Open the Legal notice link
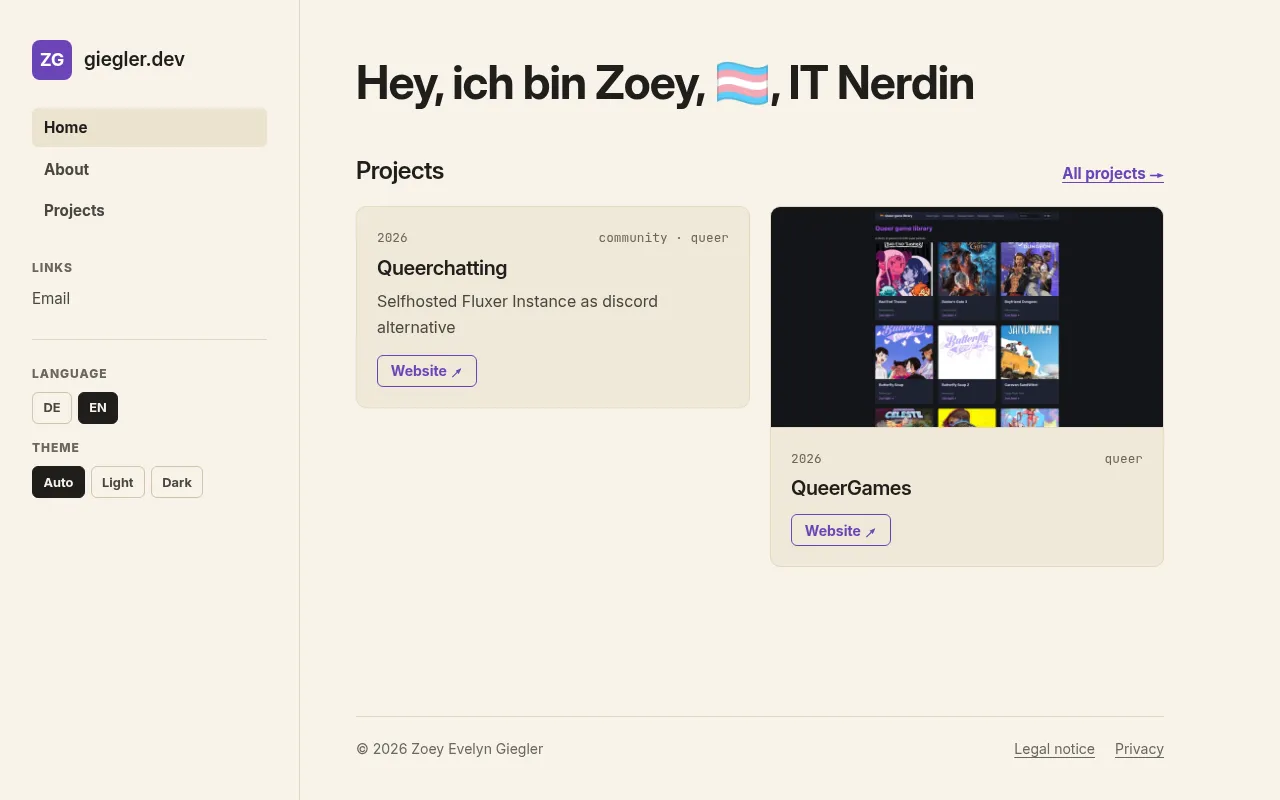This screenshot has height=800, width=1280. point(1054,749)
